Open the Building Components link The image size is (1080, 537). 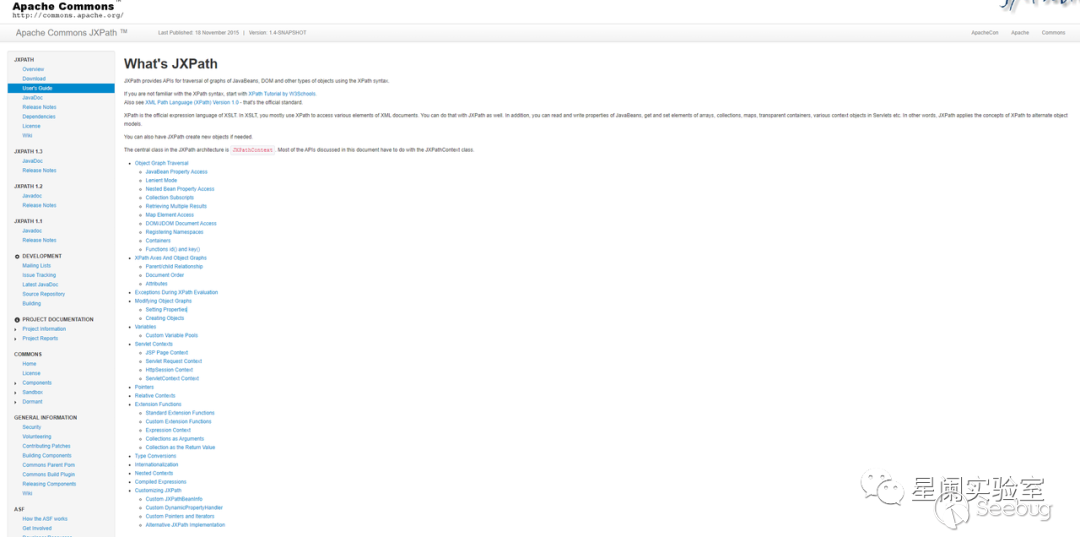click(47, 456)
